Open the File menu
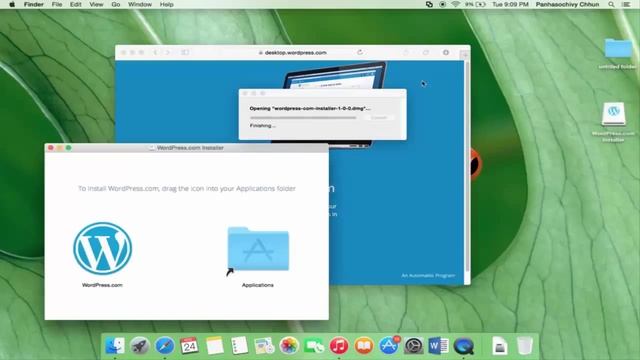Viewport: 640px width, 360px height. point(57,4)
